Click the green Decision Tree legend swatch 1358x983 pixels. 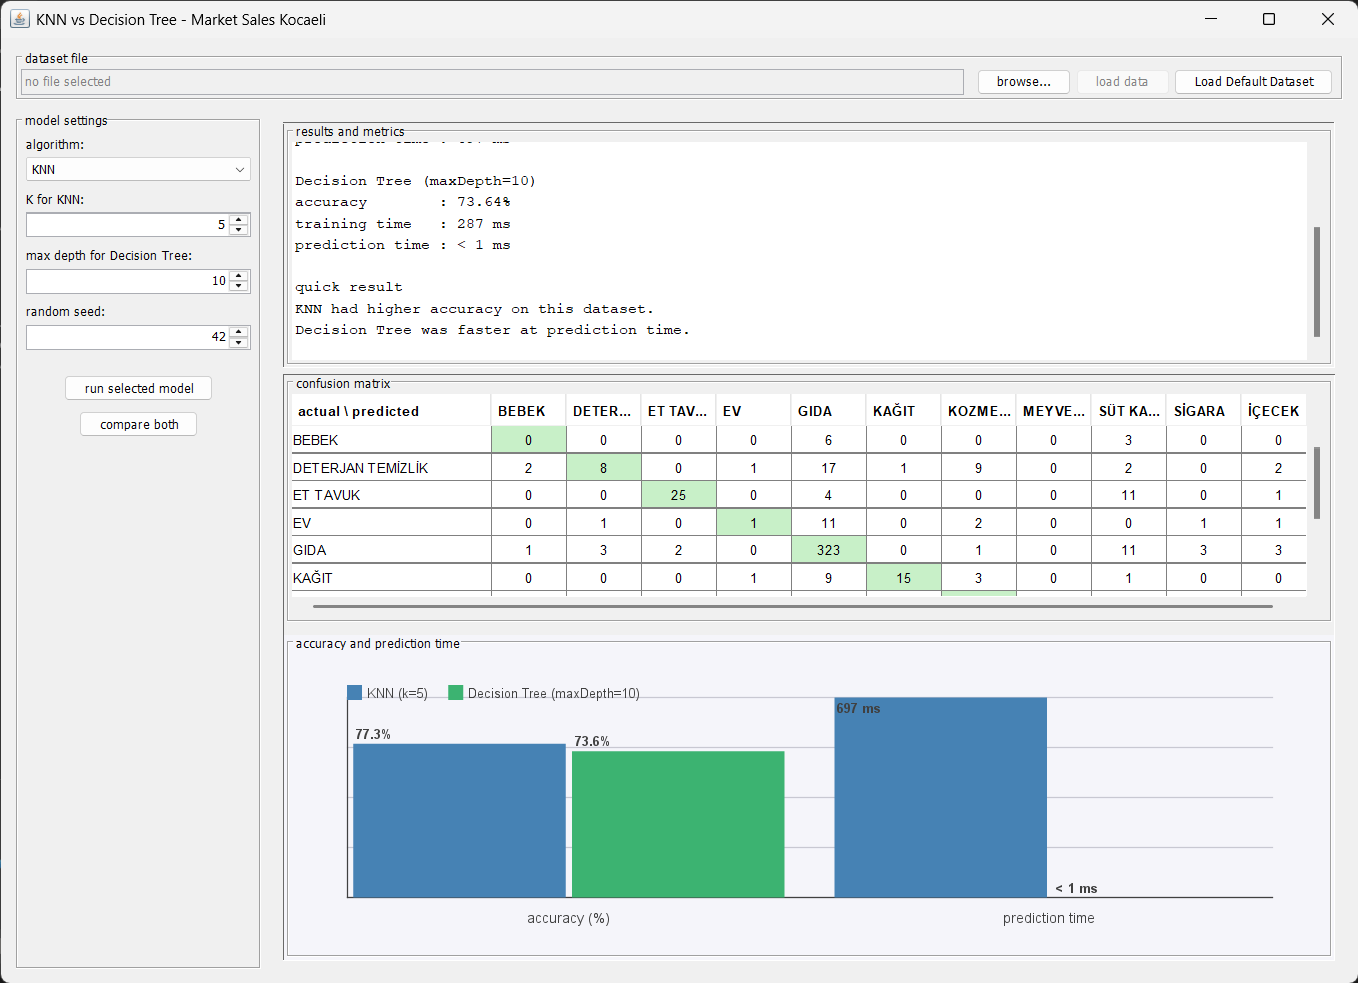coord(456,692)
